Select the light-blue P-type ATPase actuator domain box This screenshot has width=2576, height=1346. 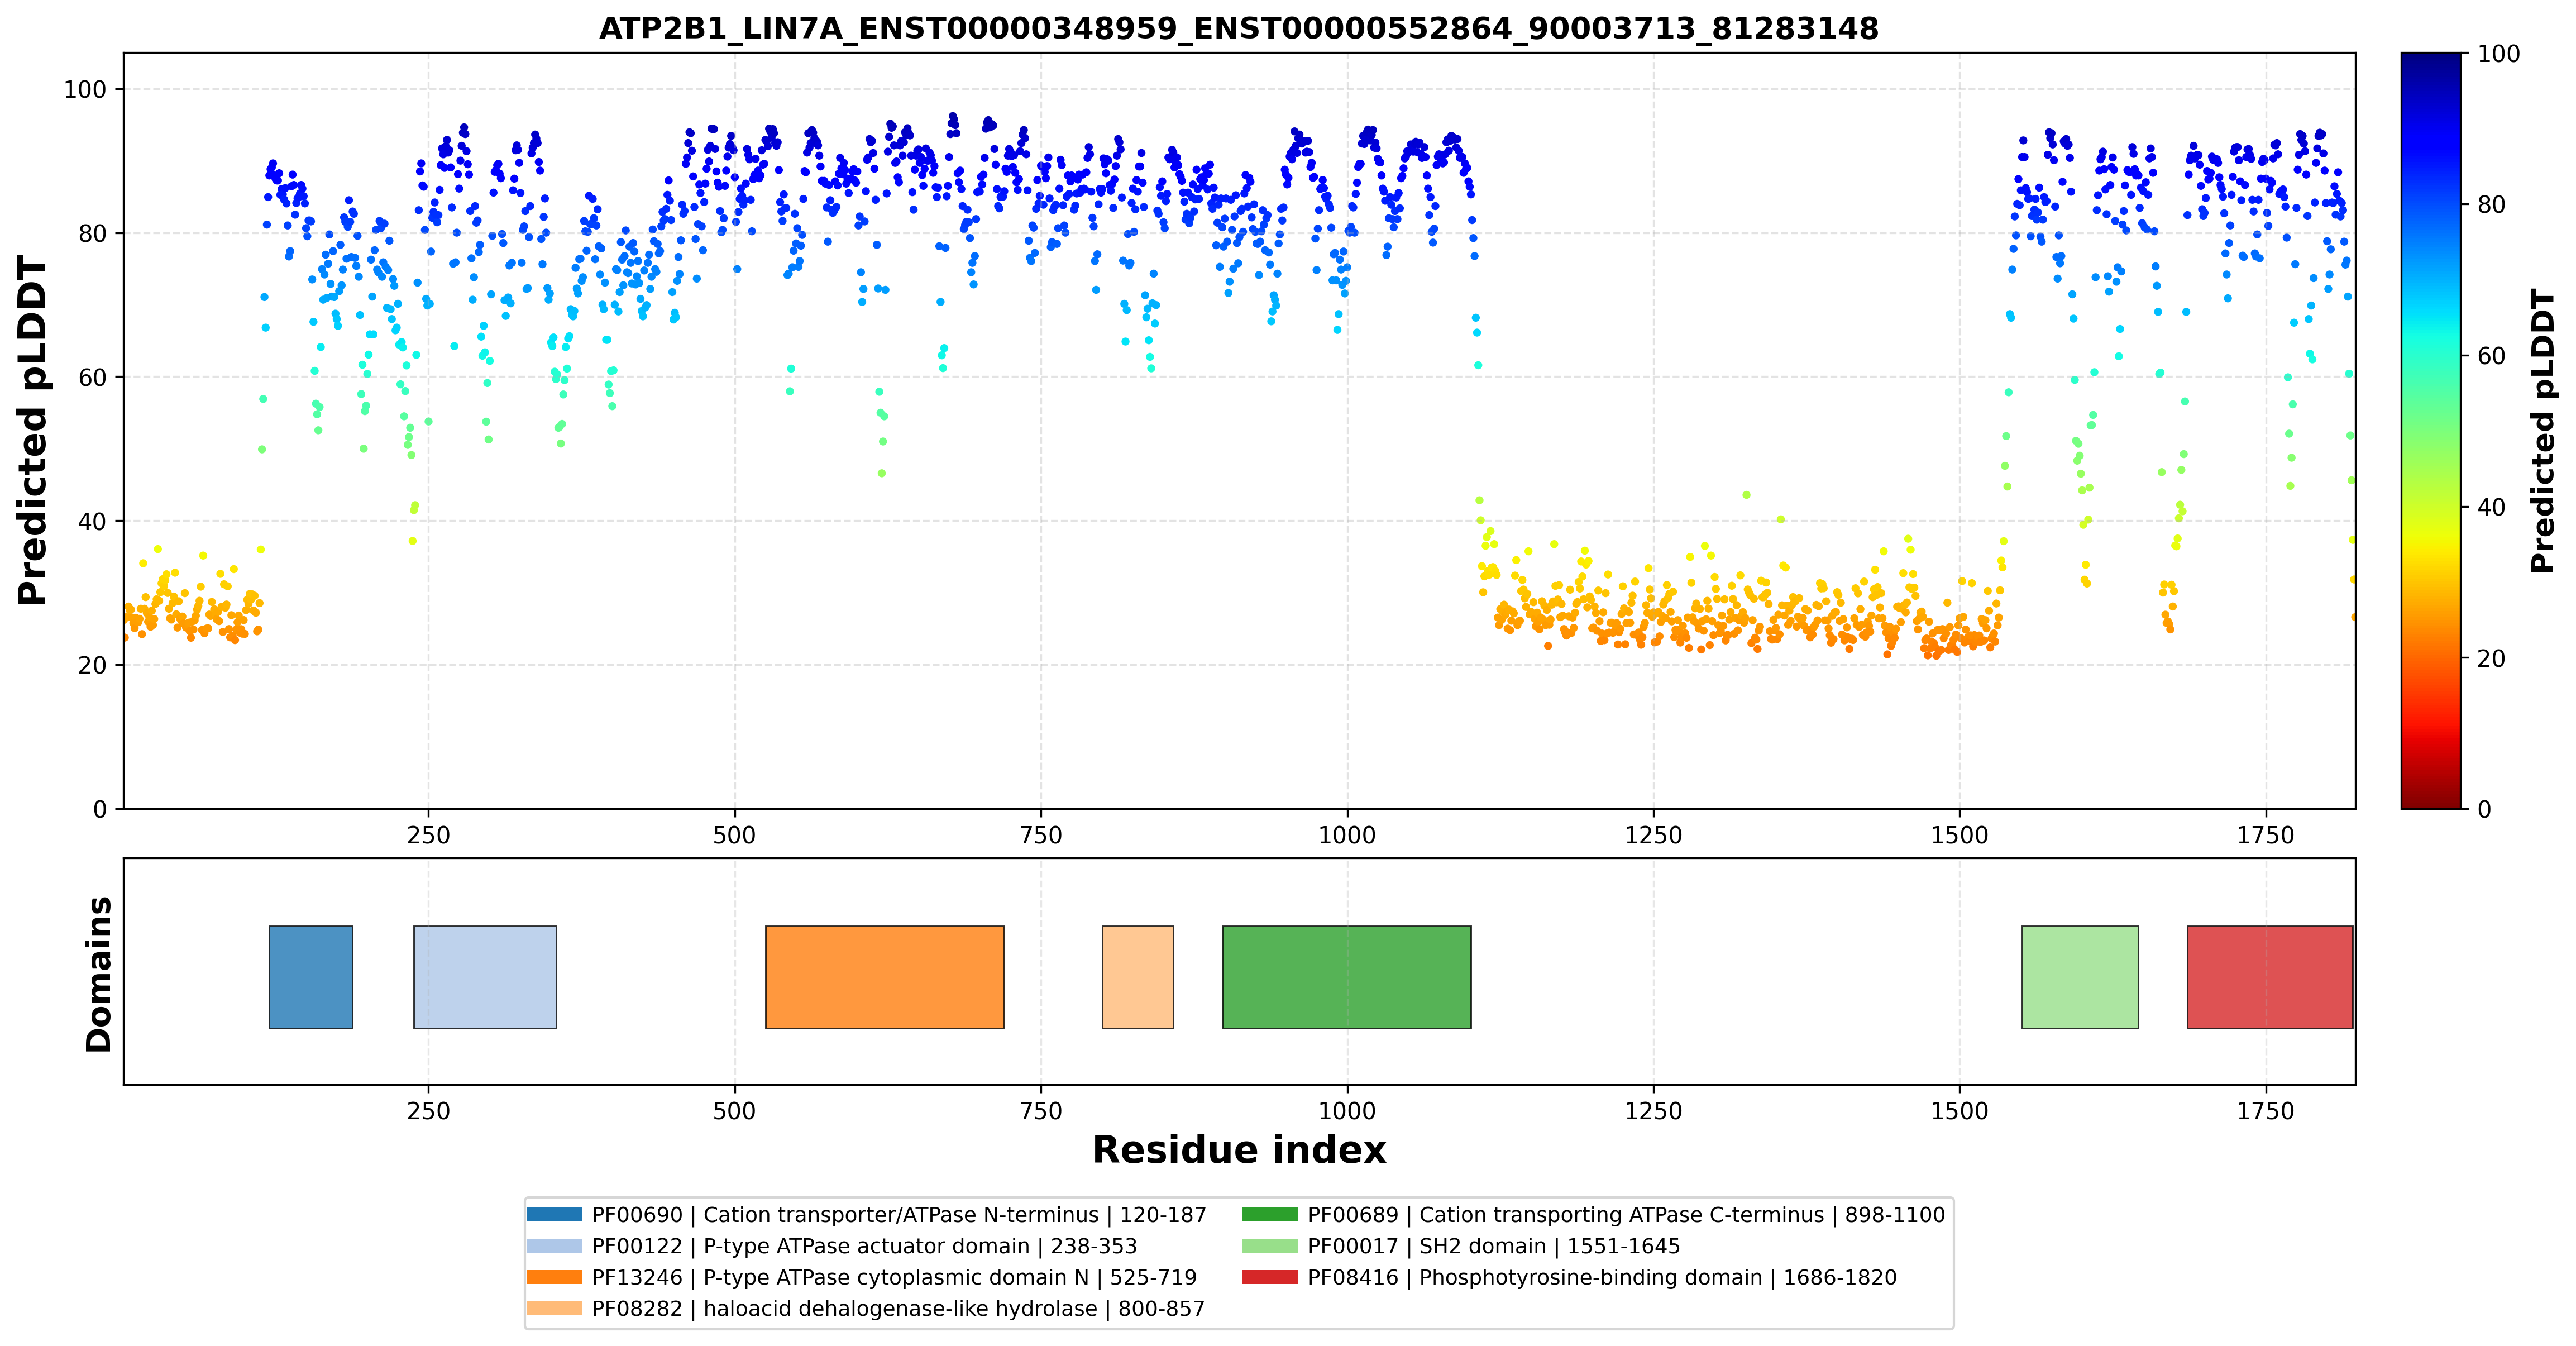[485, 977]
